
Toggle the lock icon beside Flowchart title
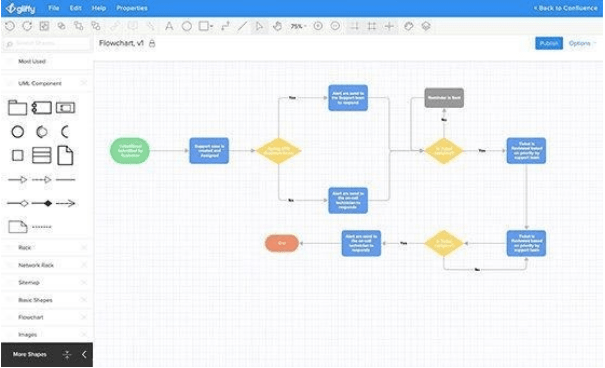tap(152, 44)
